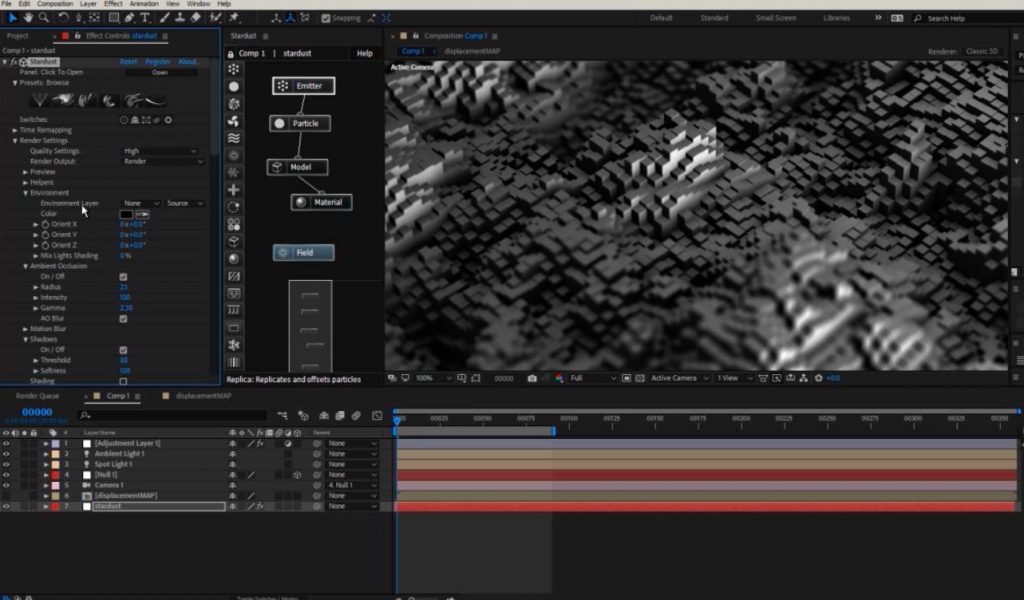Screen dimensions: 1024x600
Task: Select the Emitter node in graph
Action: [302, 86]
